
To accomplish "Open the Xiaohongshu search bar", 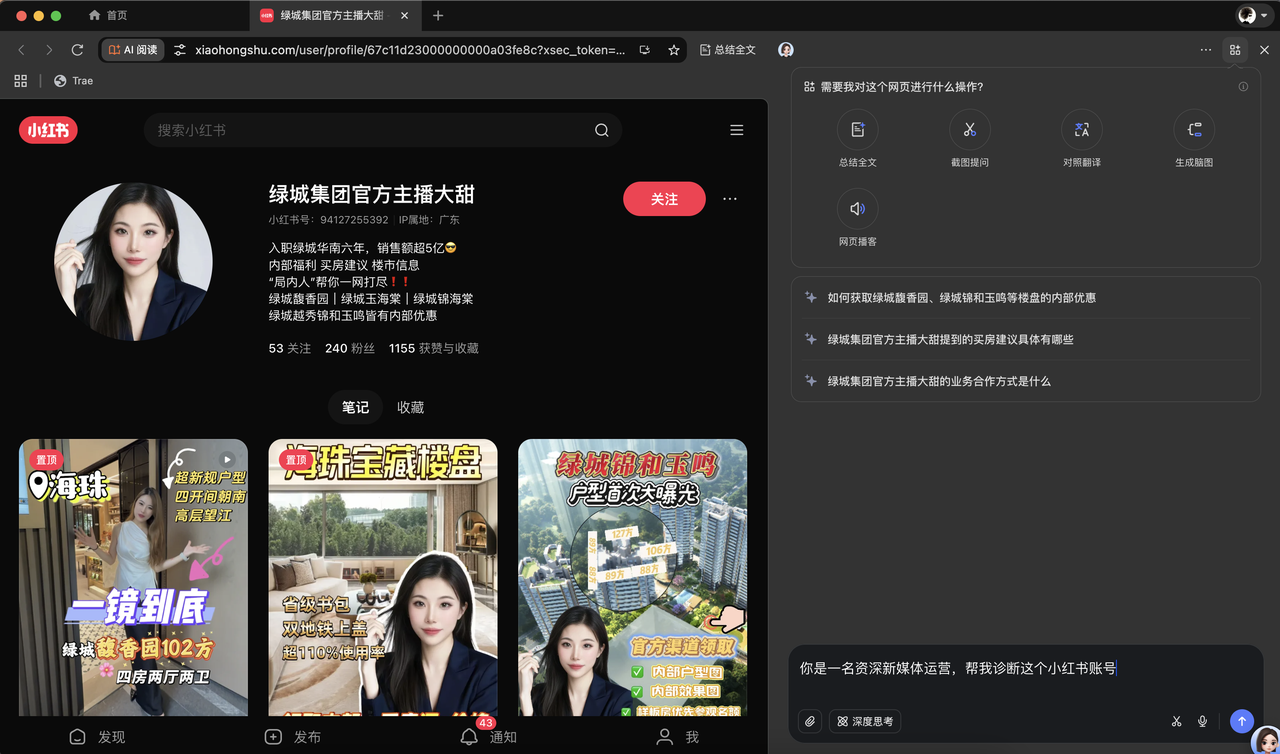I will 382,129.
